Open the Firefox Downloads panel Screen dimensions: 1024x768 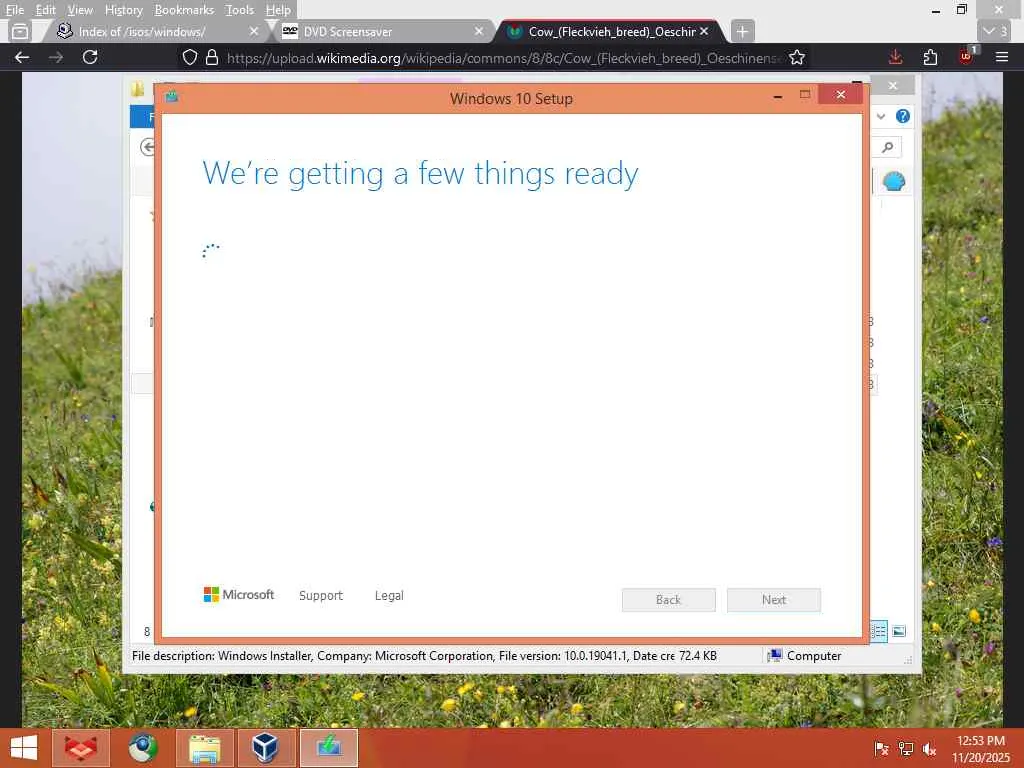click(x=895, y=57)
